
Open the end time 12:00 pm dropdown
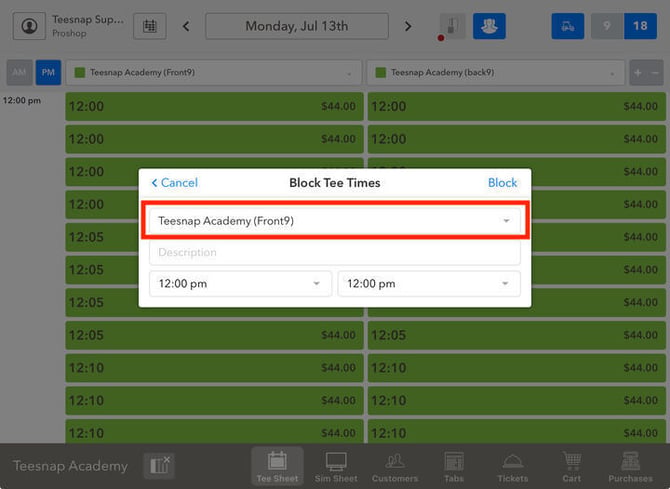pyautogui.click(x=429, y=284)
